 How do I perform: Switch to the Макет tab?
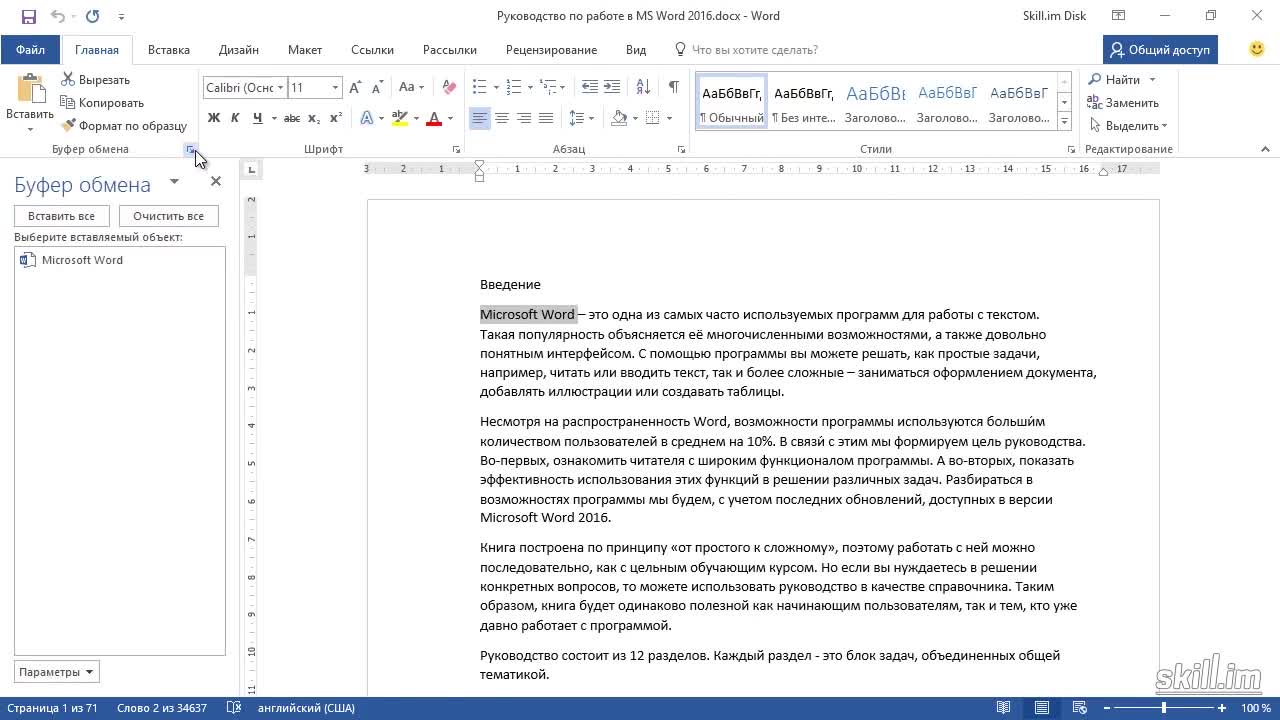(305, 49)
